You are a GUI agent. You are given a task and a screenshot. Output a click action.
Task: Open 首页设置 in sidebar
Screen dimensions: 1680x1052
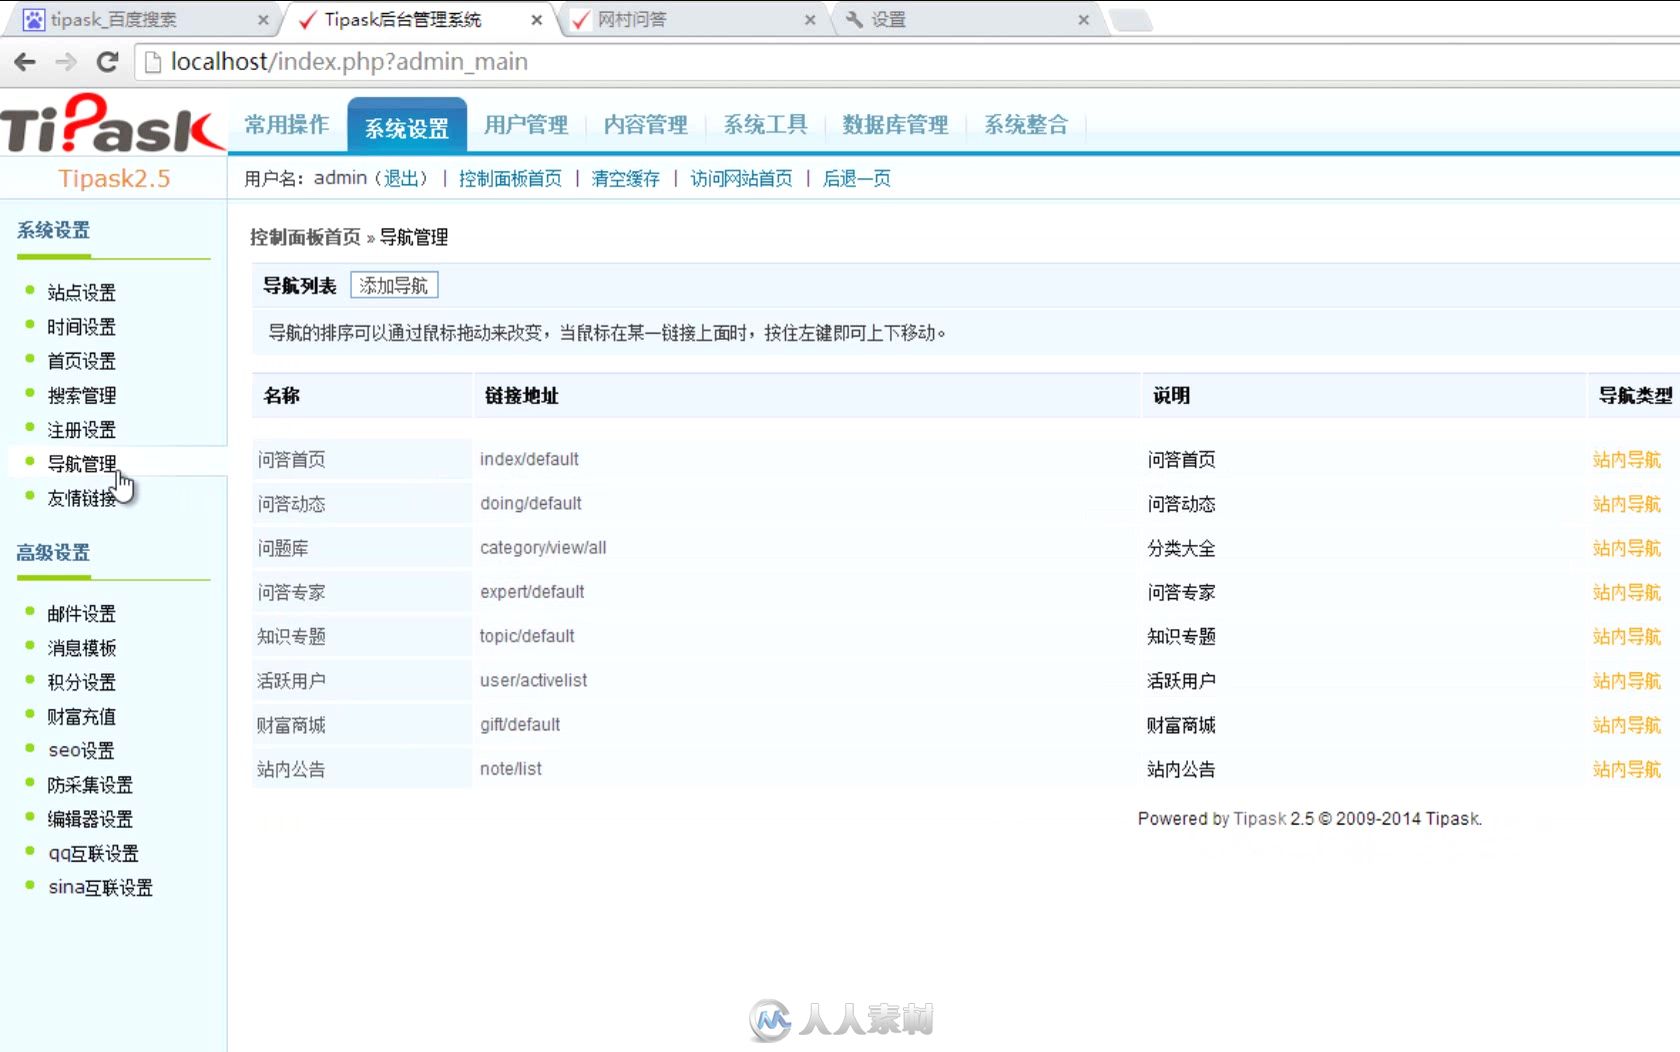[82, 361]
